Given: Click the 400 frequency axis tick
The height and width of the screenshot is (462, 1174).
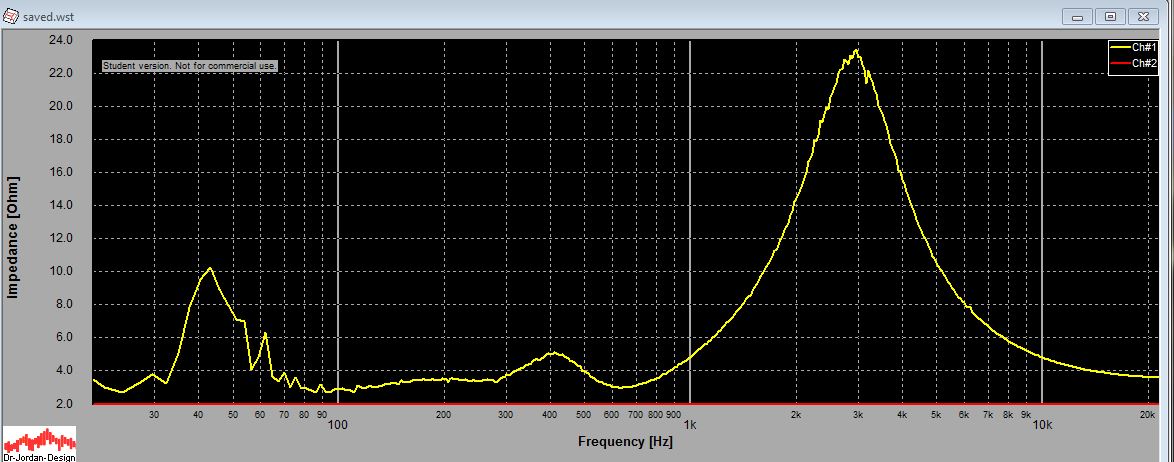Looking at the screenshot, I should tap(550, 414).
